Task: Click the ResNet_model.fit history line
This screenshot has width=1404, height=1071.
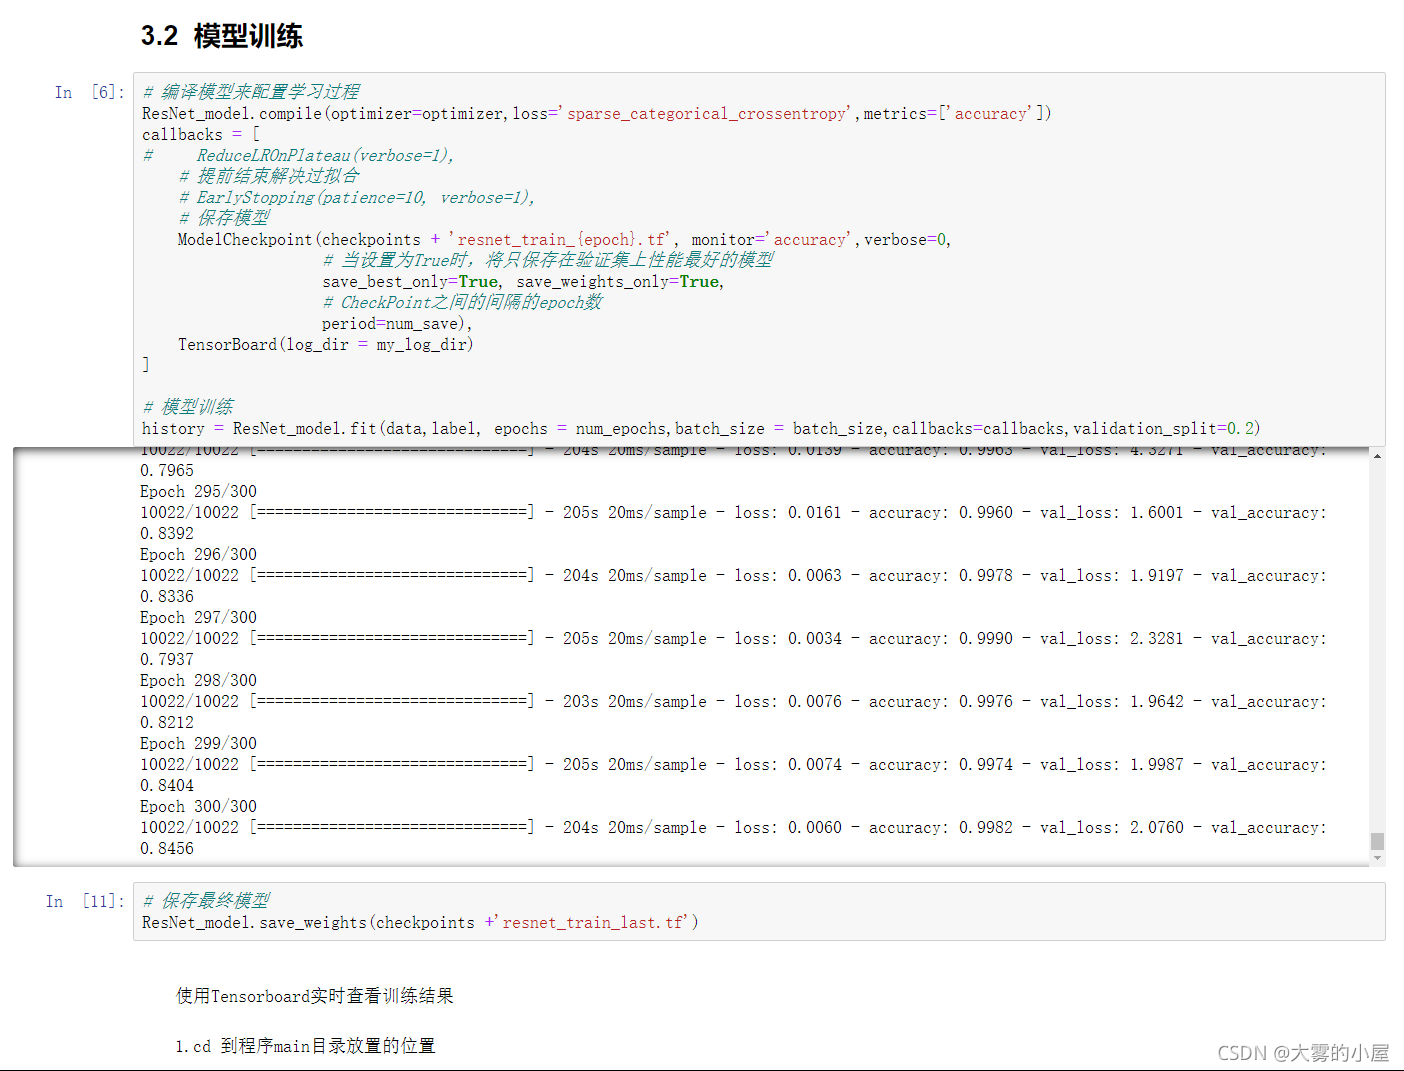Action: point(701,429)
